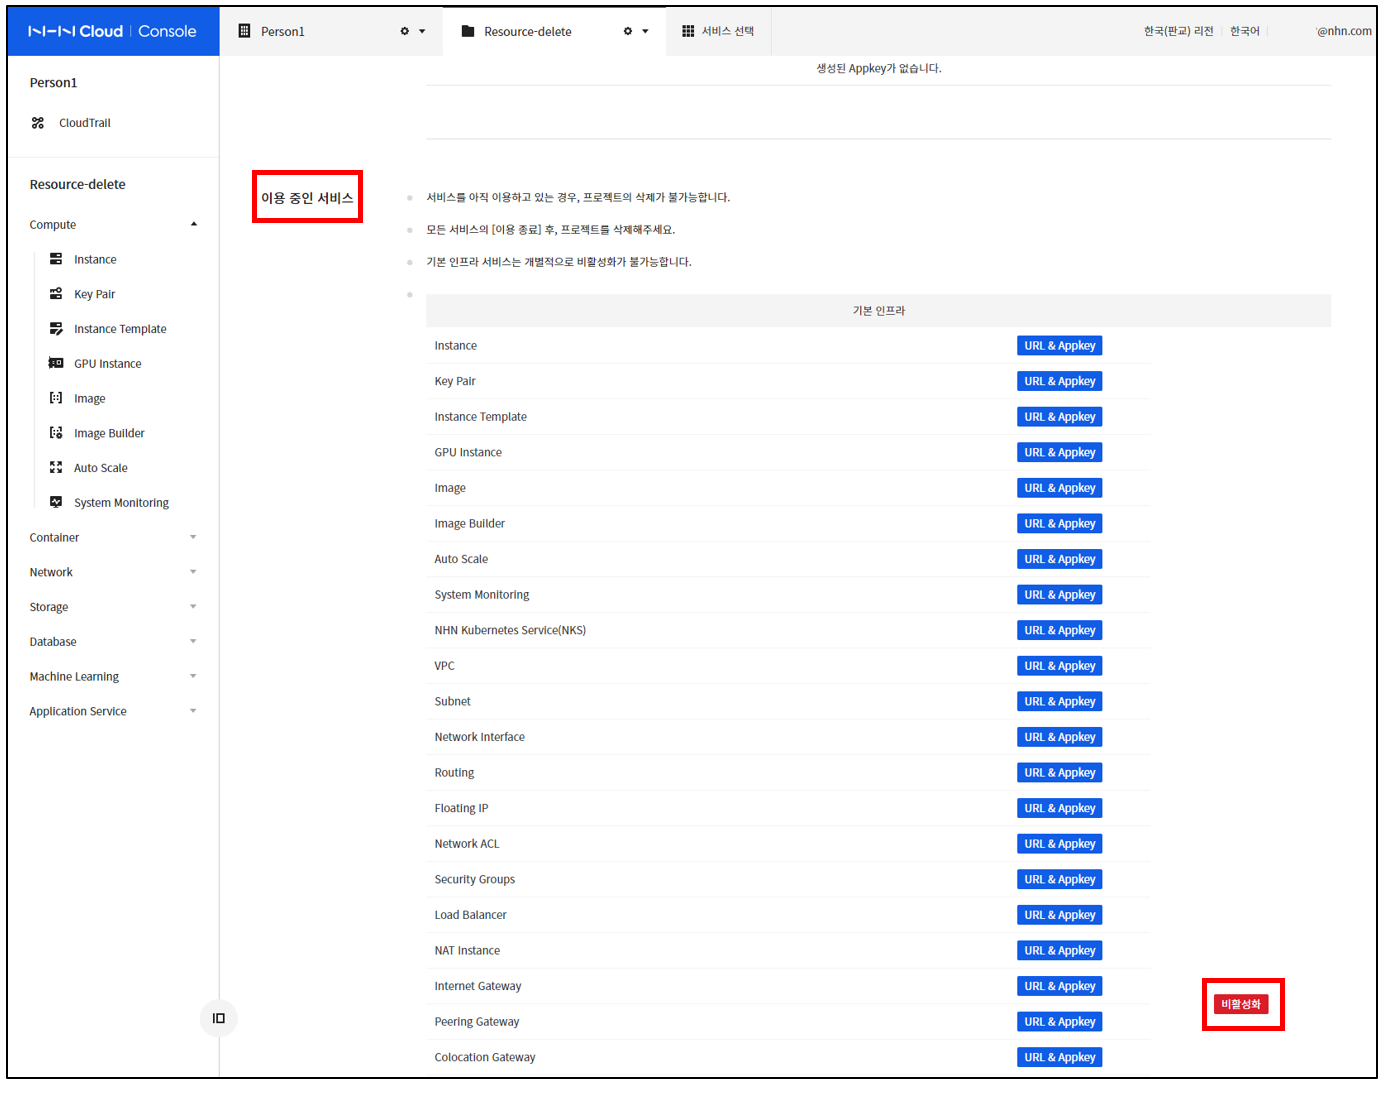
Task: Click the CloudTrail icon in sidebar
Action: coord(38,123)
